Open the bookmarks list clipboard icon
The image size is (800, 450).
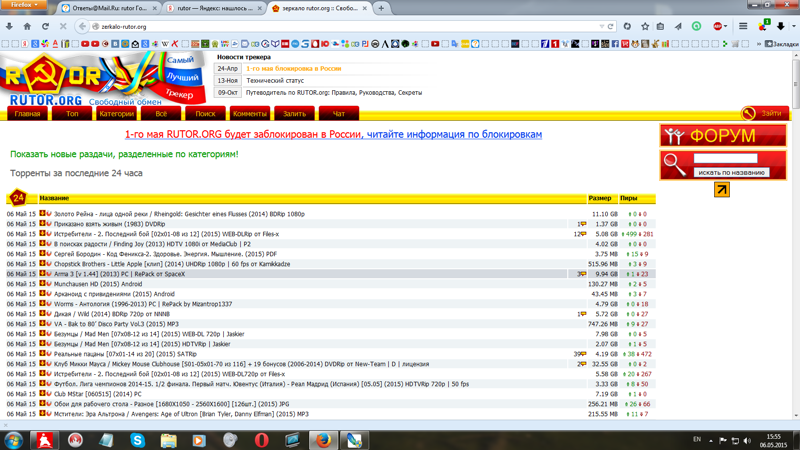tap(660, 26)
